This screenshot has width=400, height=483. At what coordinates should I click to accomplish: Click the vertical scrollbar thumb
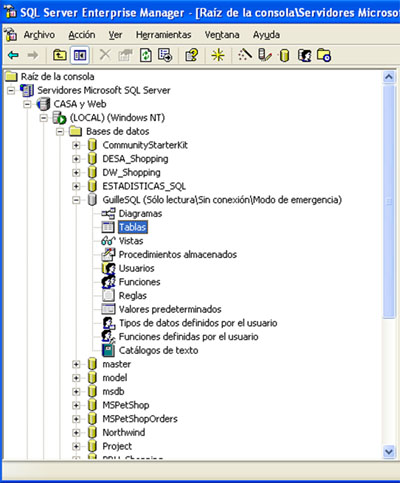click(x=389, y=201)
